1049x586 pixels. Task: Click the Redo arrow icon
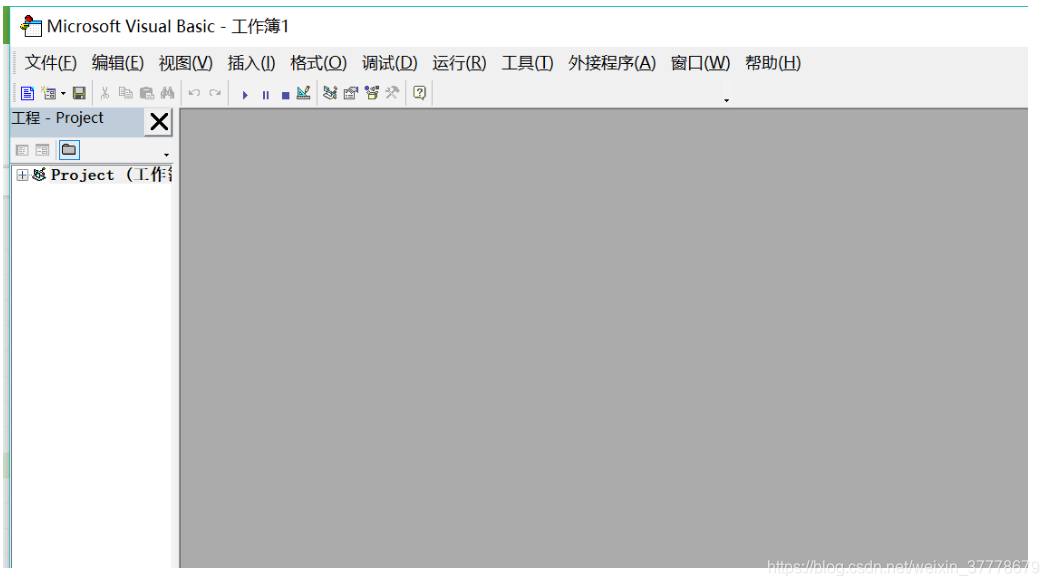pyautogui.click(x=215, y=93)
